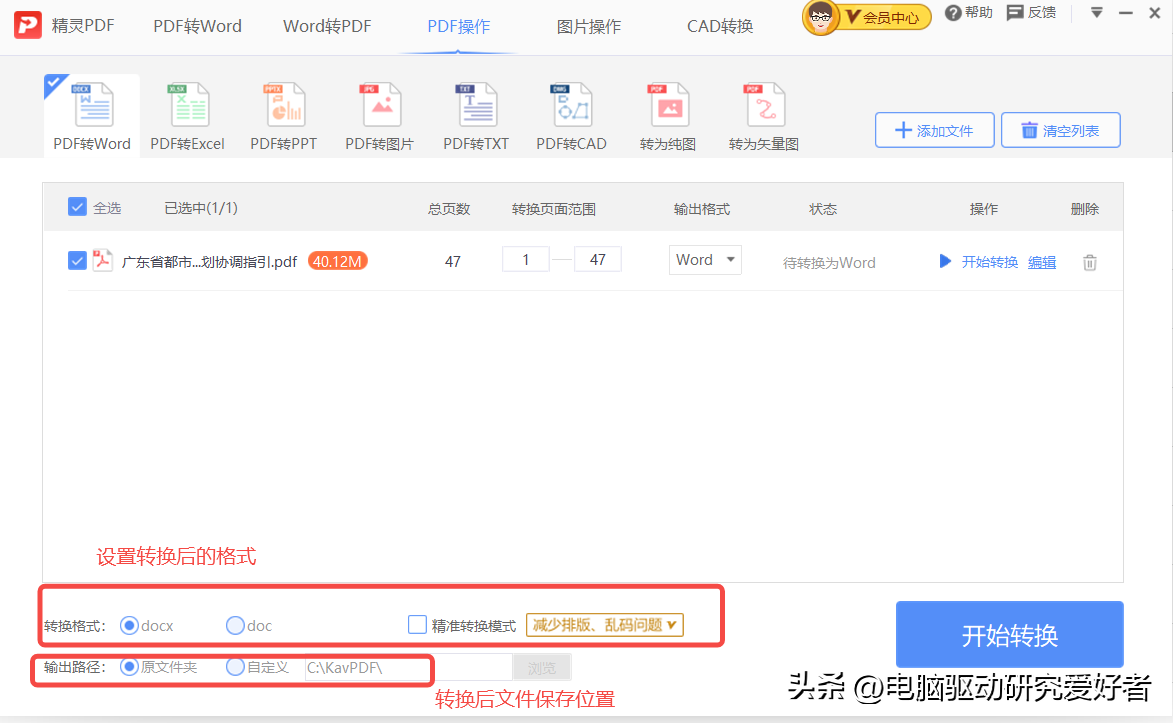Switch to the Word转PDF tab

327,26
